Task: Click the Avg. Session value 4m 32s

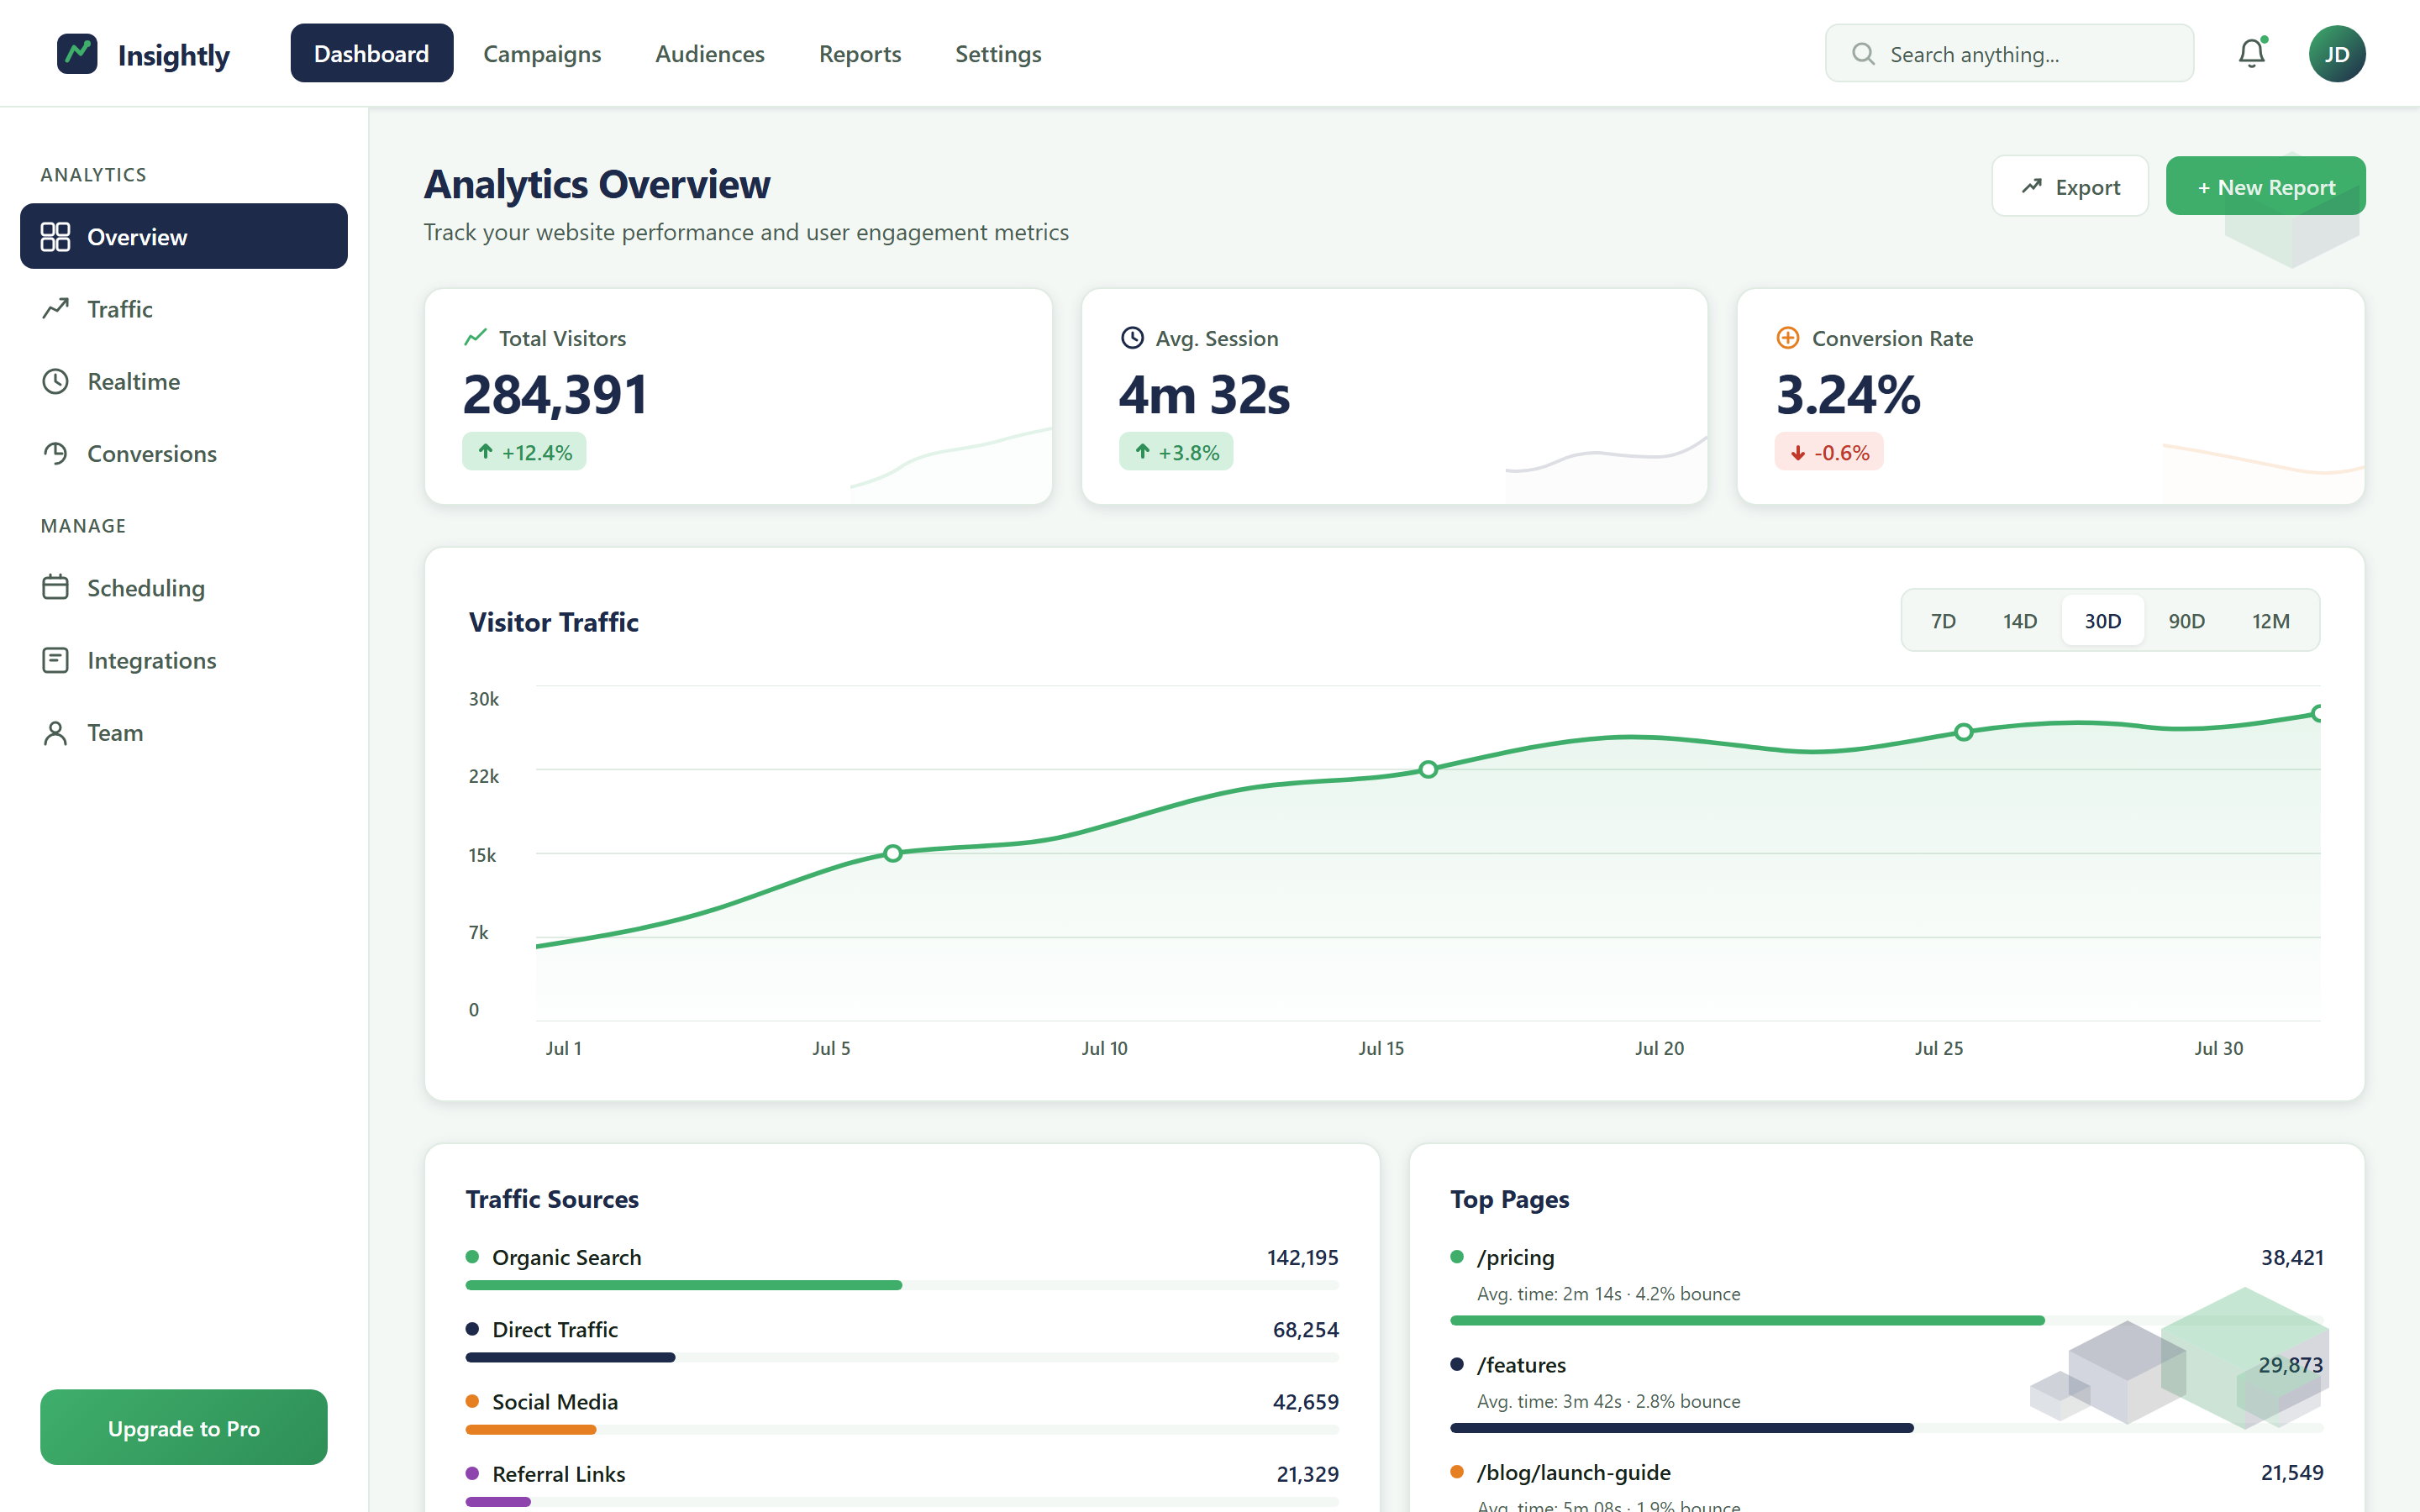Action: pos(1204,394)
